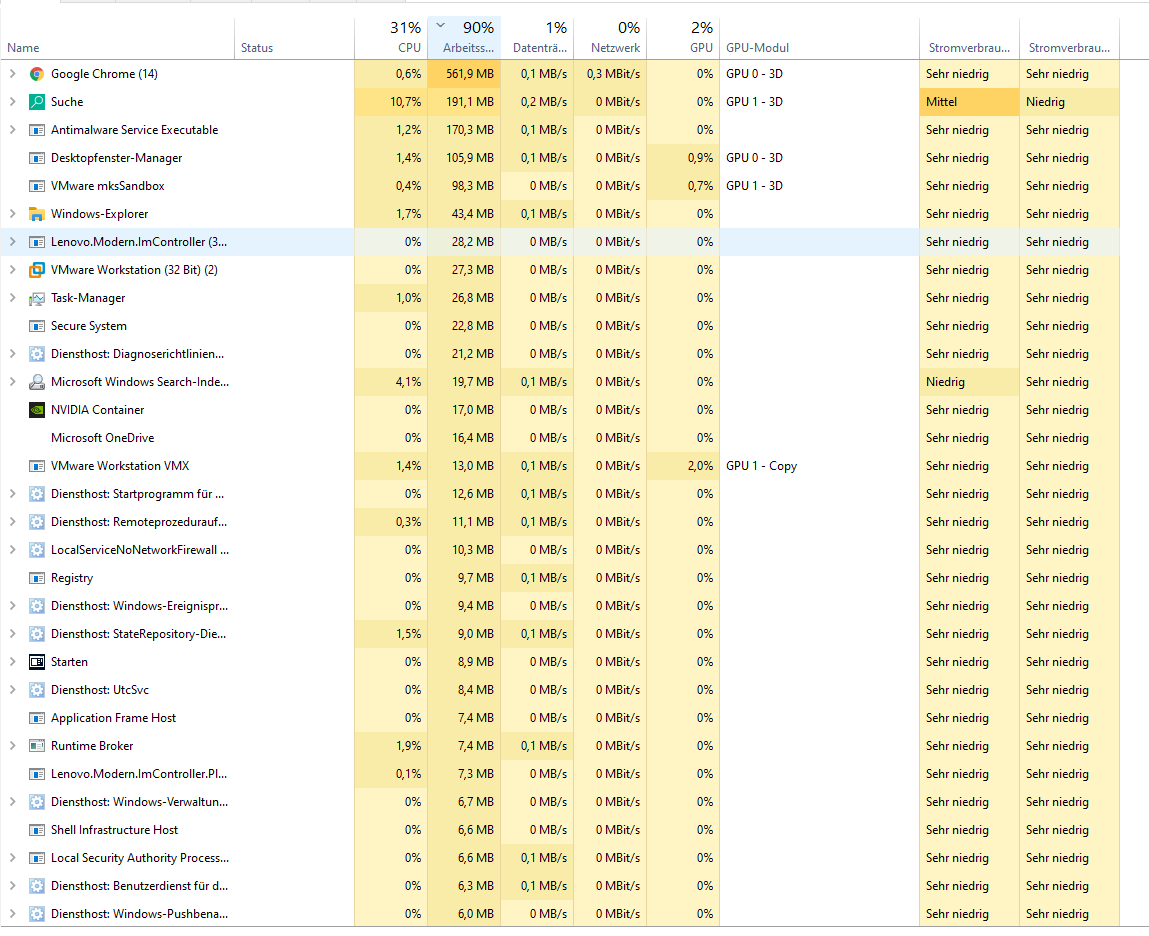Image resolution: width=1149 pixels, height=936 pixels.
Task: Click the 2,0% GPU value for VMX
Action: click(x=683, y=466)
